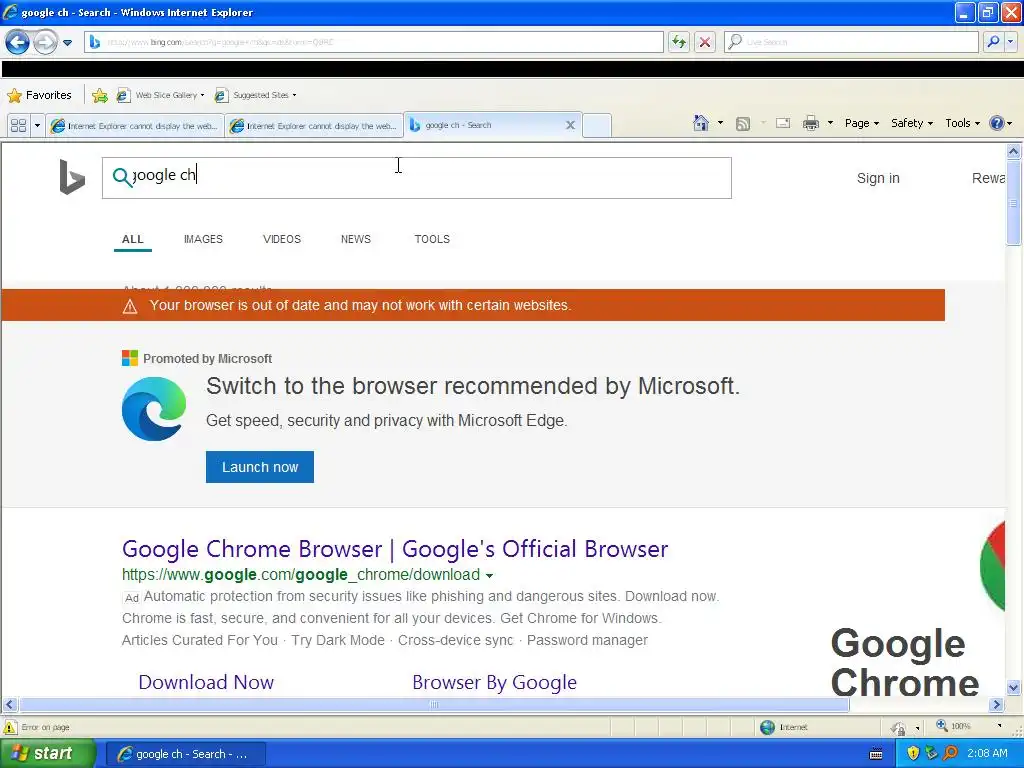Click the Internet zone globe in status bar

coord(767,727)
